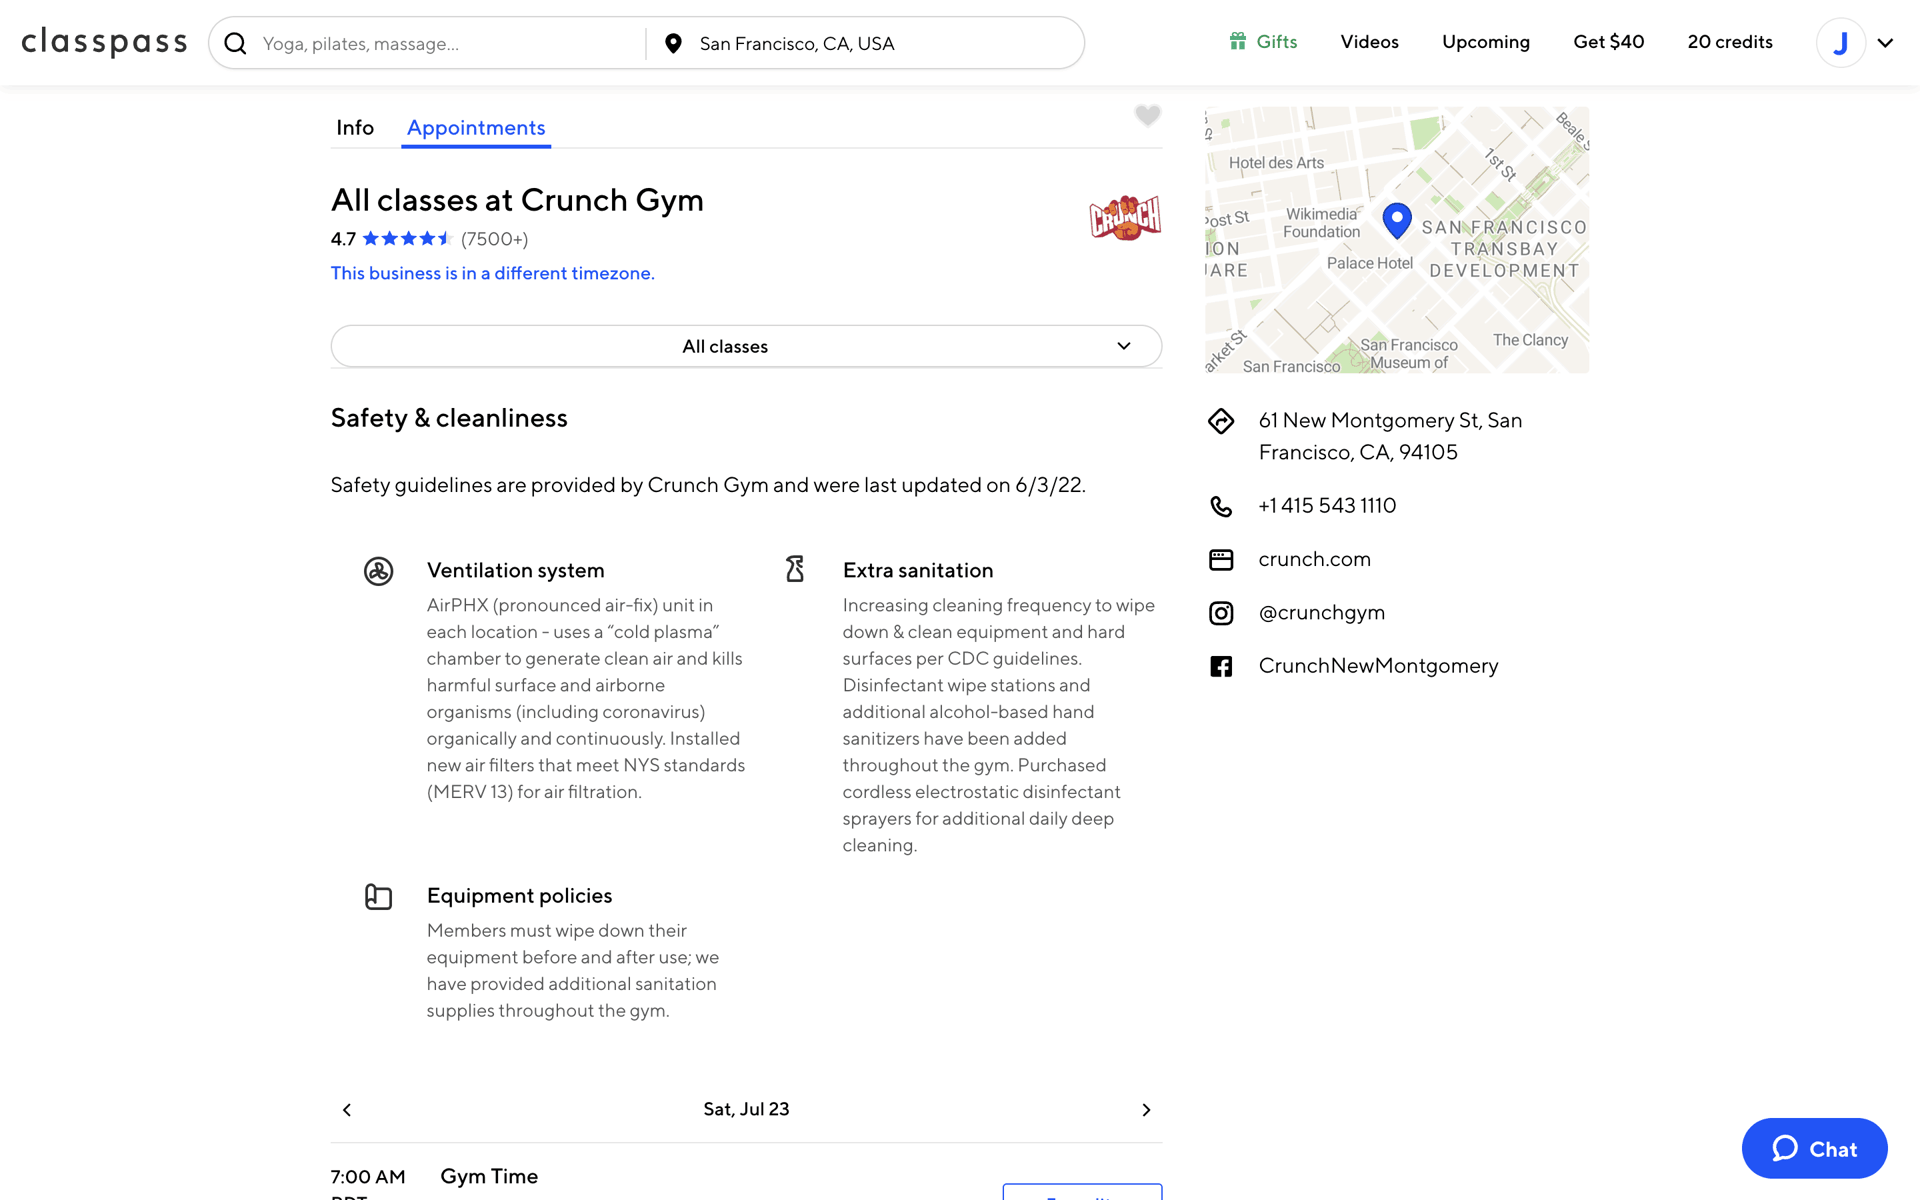Open Gifts in top navigation
The image size is (1920, 1200).
pyautogui.click(x=1263, y=42)
